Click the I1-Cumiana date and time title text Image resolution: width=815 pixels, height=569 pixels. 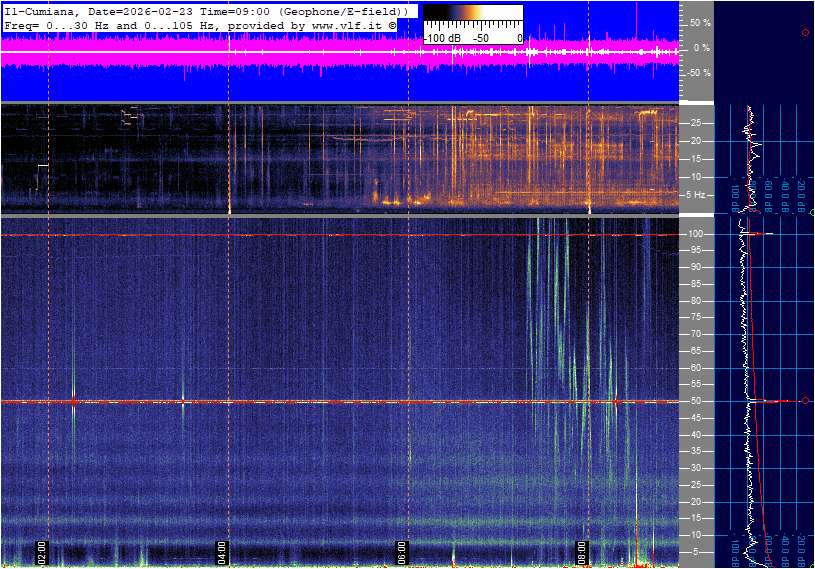tap(205, 10)
